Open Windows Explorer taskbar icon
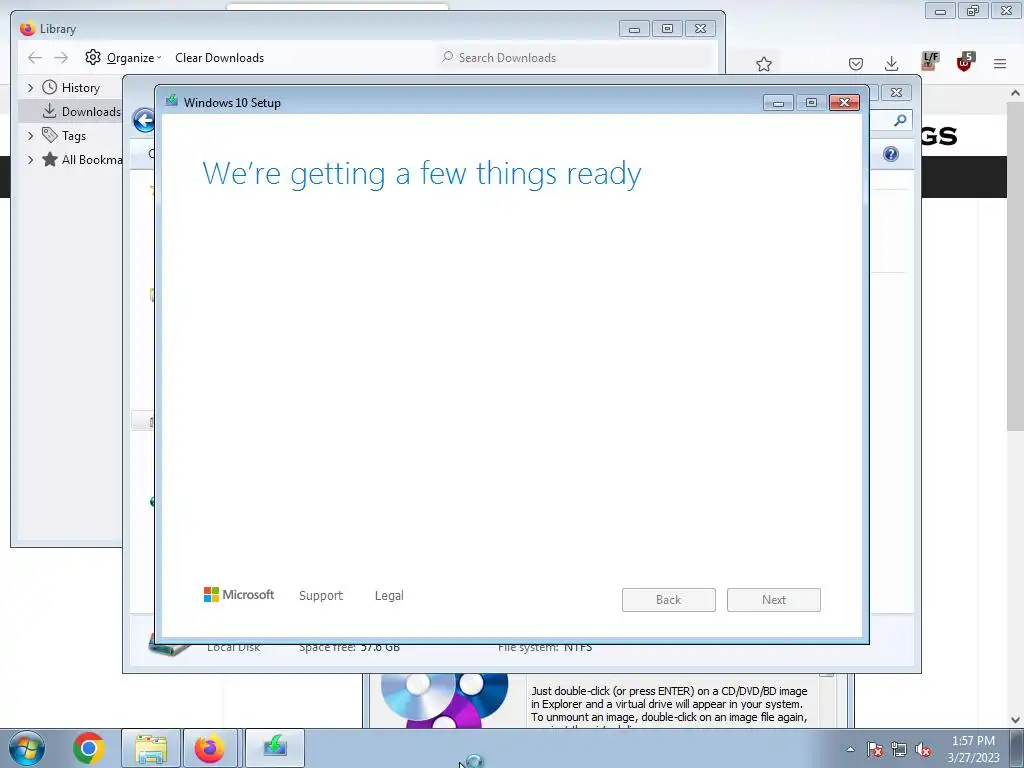Image resolution: width=1024 pixels, height=768 pixels. 151,748
